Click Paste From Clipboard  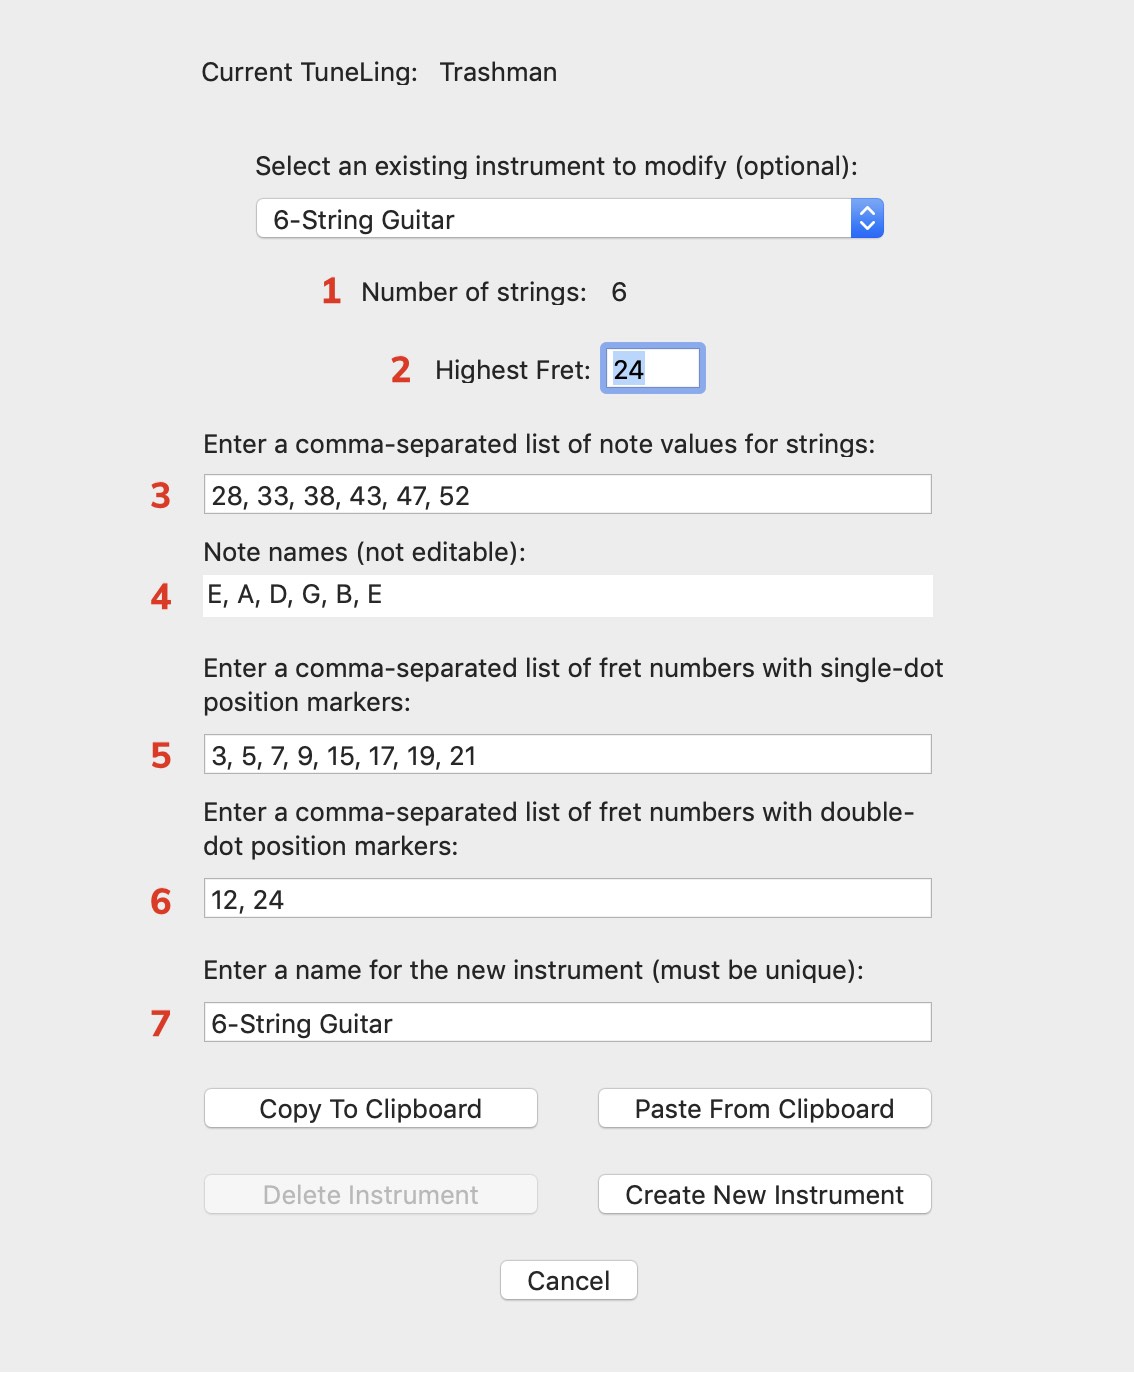coord(763,1108)
